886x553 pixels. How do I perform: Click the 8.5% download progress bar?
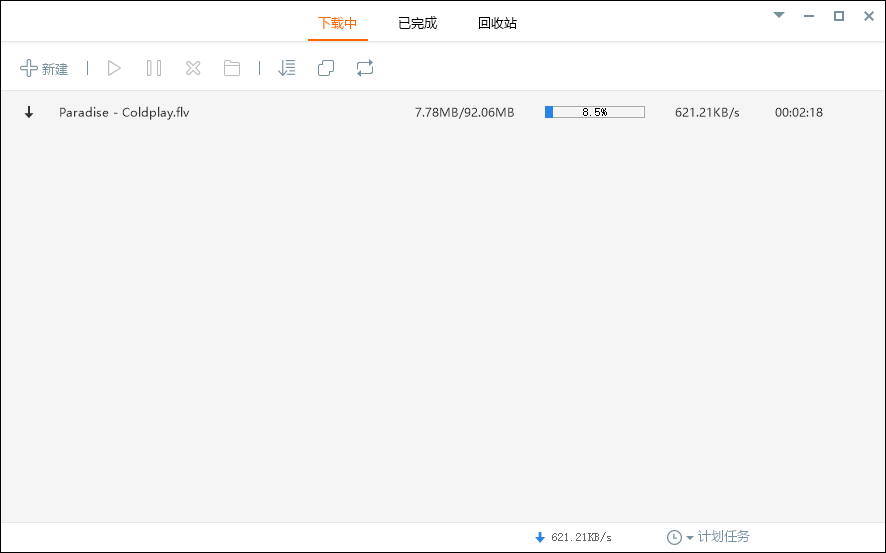[x=594, y=112]
